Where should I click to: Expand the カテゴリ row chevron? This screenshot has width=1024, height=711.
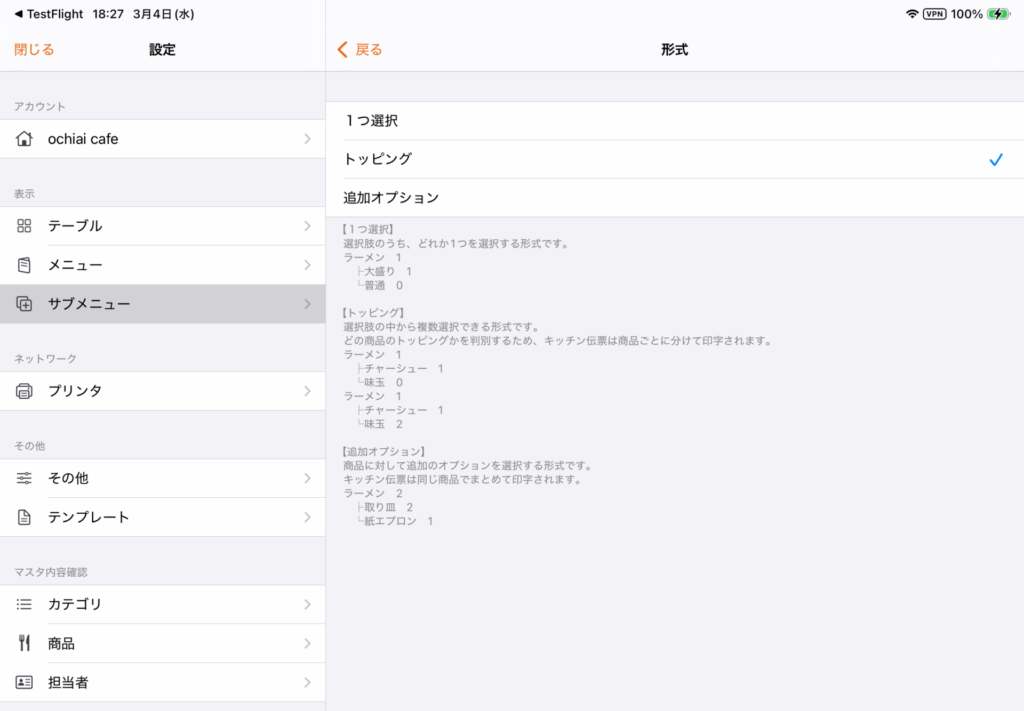click(x=307, y=604)
